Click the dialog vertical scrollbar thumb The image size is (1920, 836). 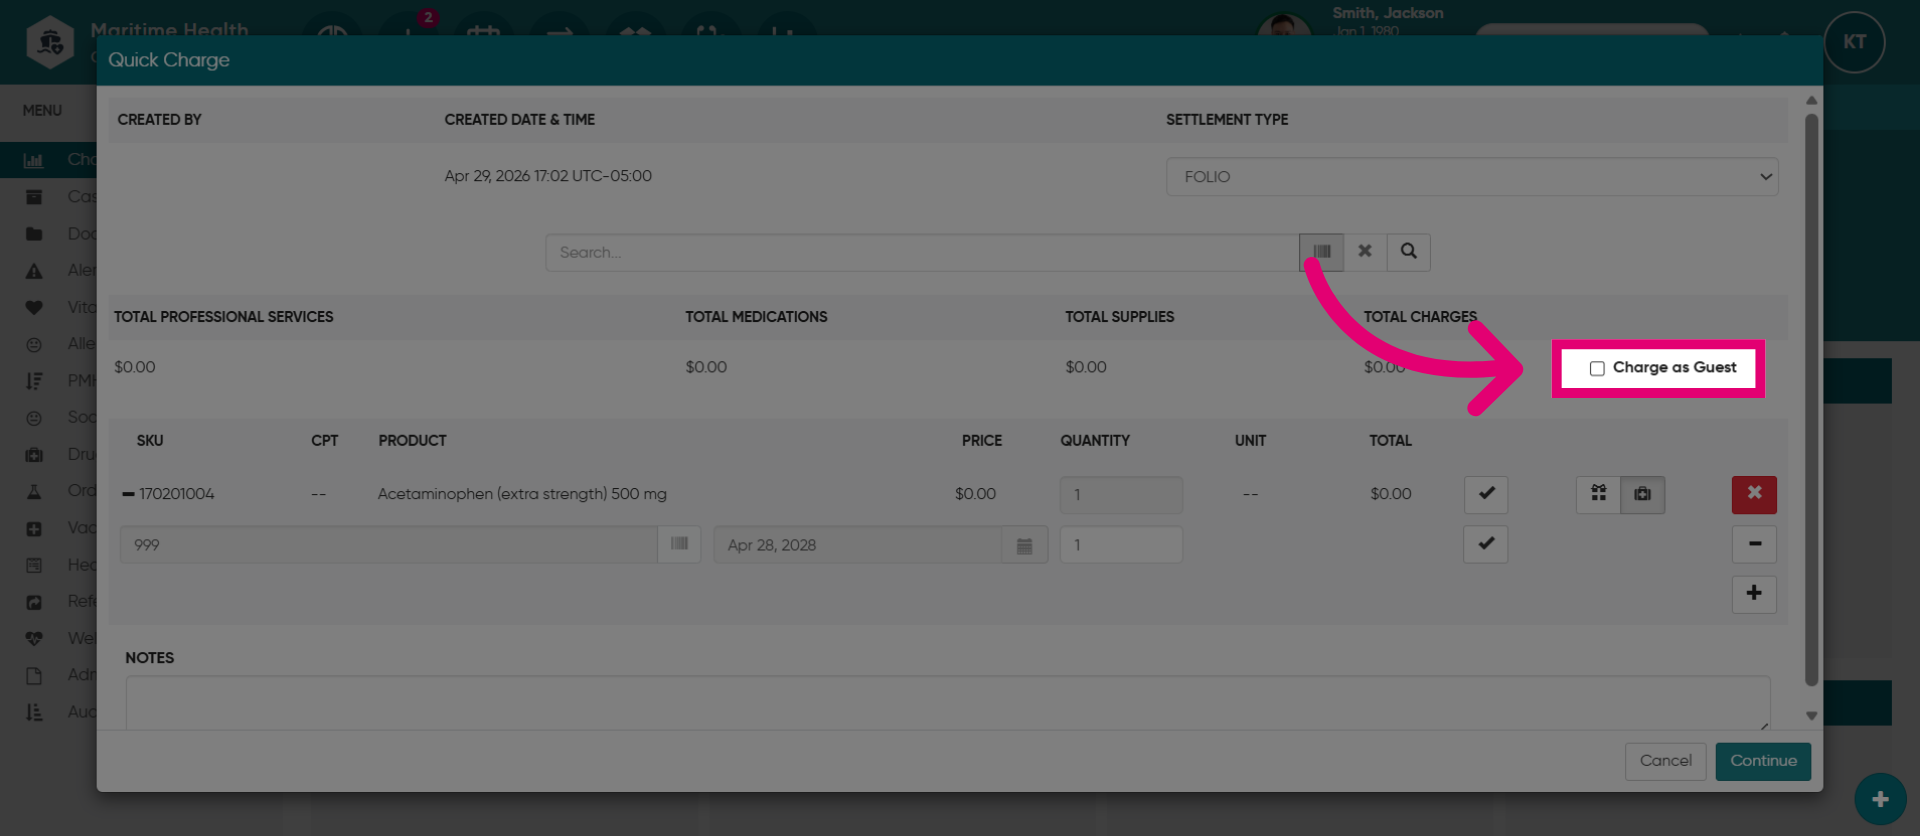click(1811, 400)
